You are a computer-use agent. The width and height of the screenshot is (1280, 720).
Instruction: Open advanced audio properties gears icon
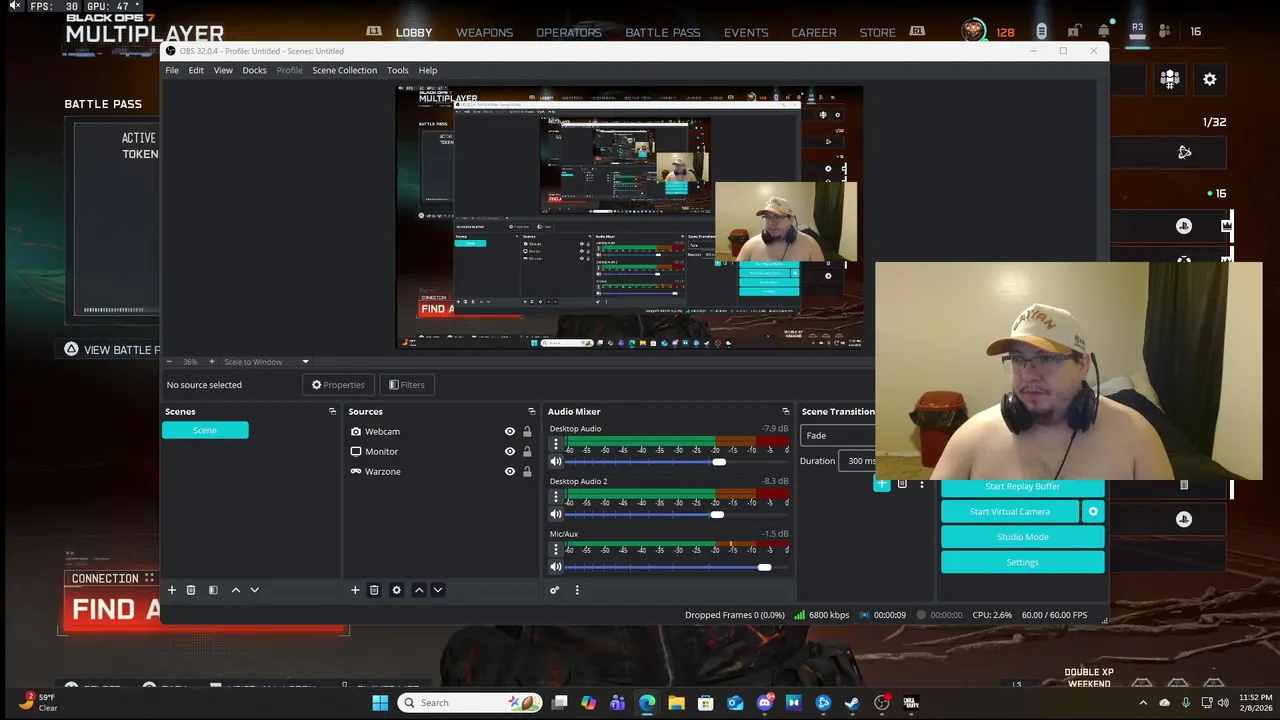point(555,590)
